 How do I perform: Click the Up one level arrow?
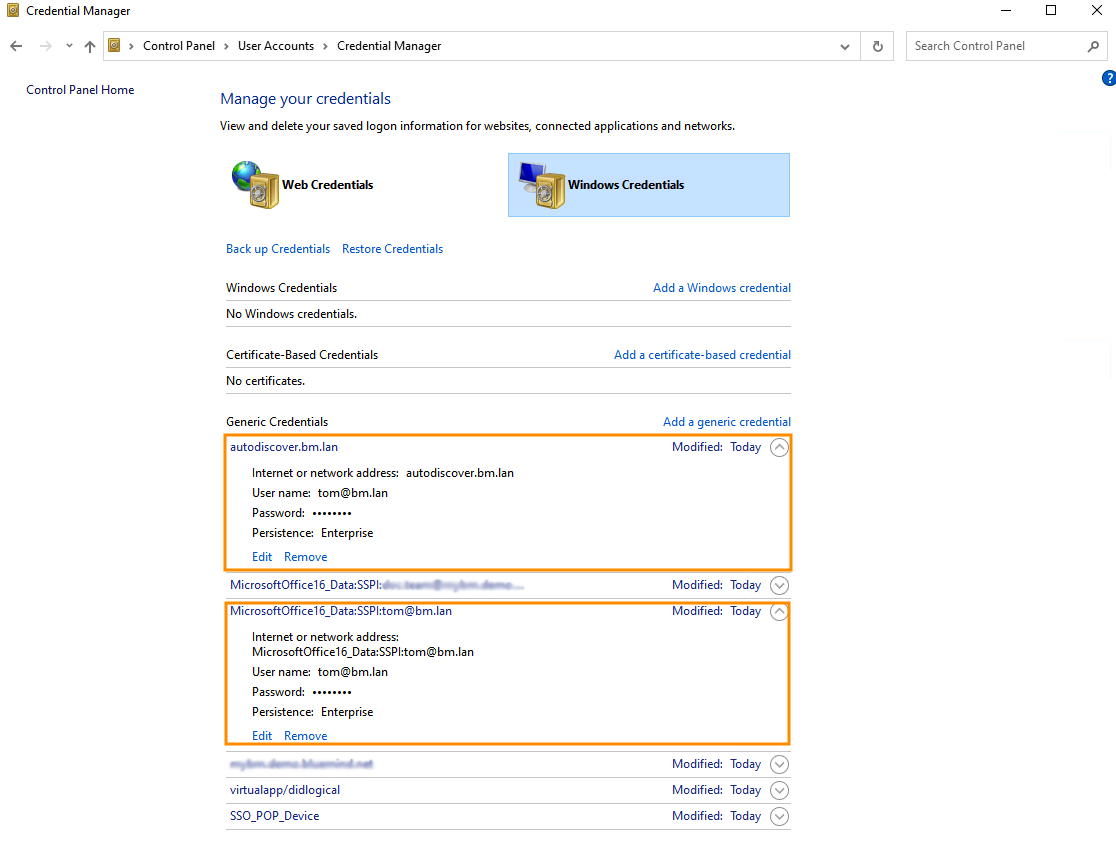pyautogui.click(x=90, y=46)
